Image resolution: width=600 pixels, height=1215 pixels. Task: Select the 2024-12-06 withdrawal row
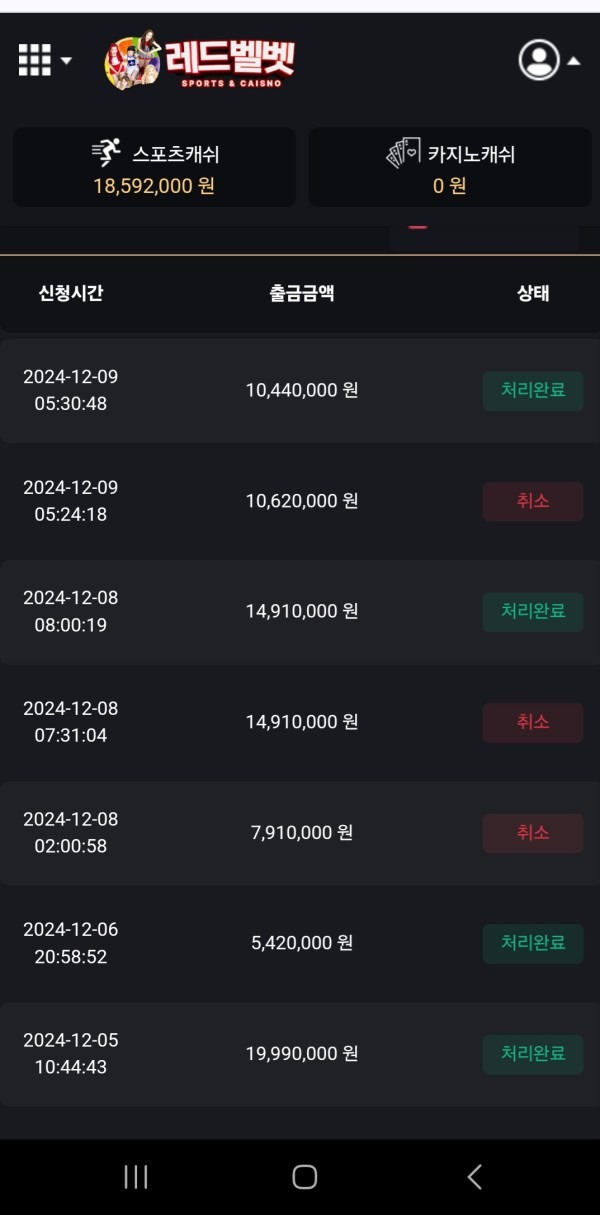[300, 942]
